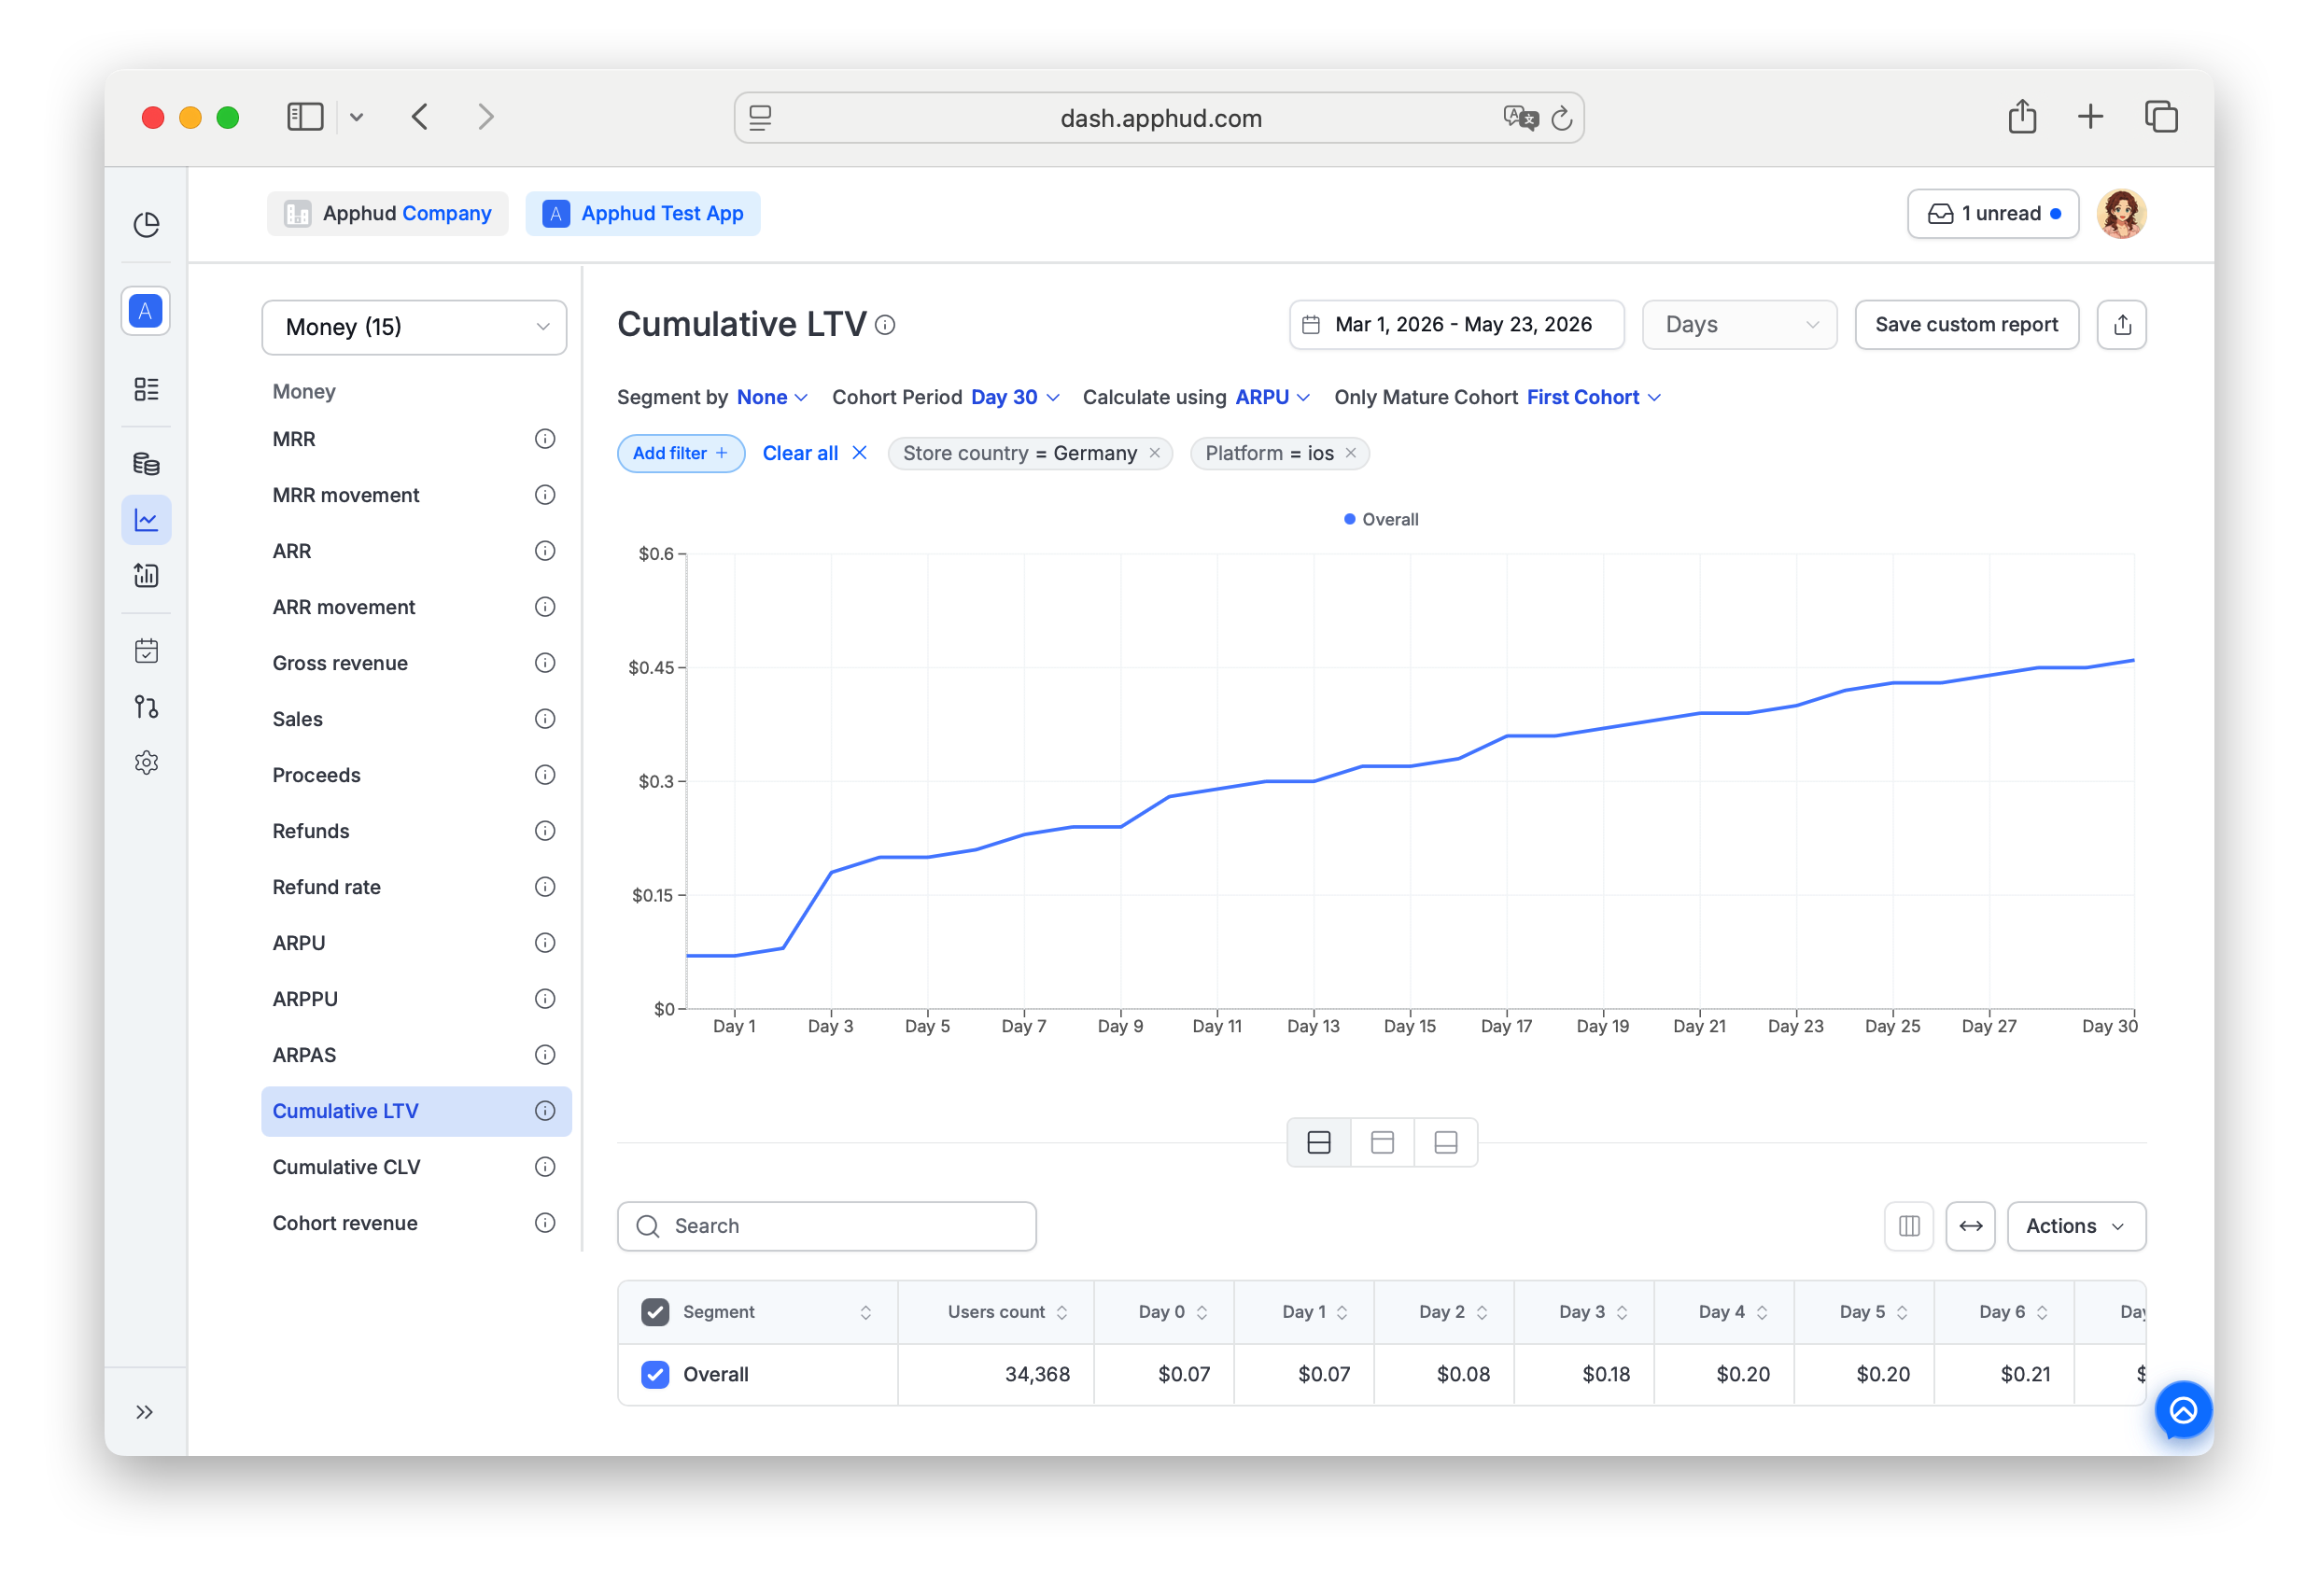Select table-only view layout

(1445, 1142)
